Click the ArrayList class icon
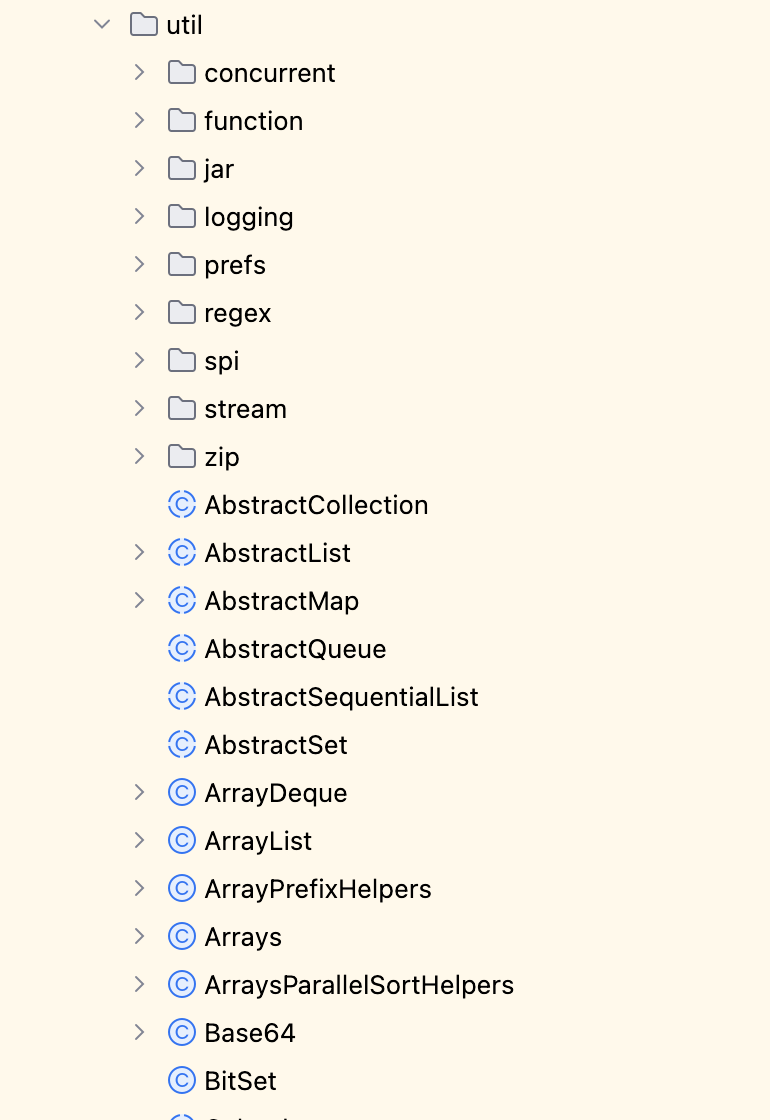 pos(181,841)
